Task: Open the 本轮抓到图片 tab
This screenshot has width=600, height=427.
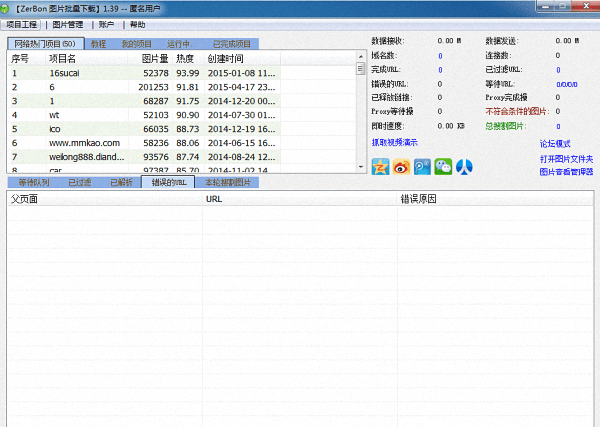Action: [228, 182]
